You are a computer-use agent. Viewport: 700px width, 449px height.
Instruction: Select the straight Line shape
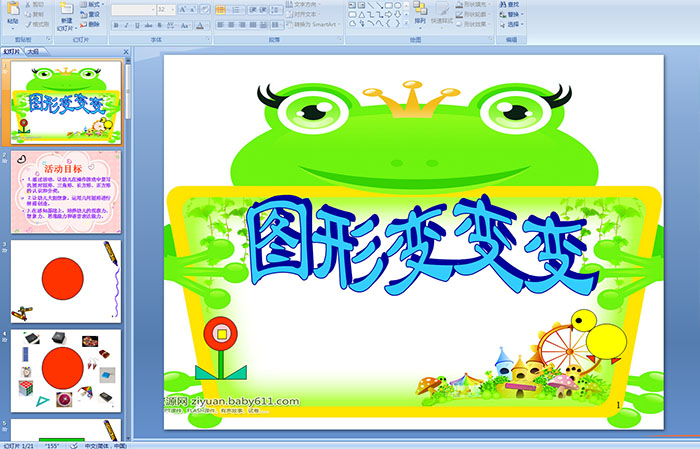point(371,5)
